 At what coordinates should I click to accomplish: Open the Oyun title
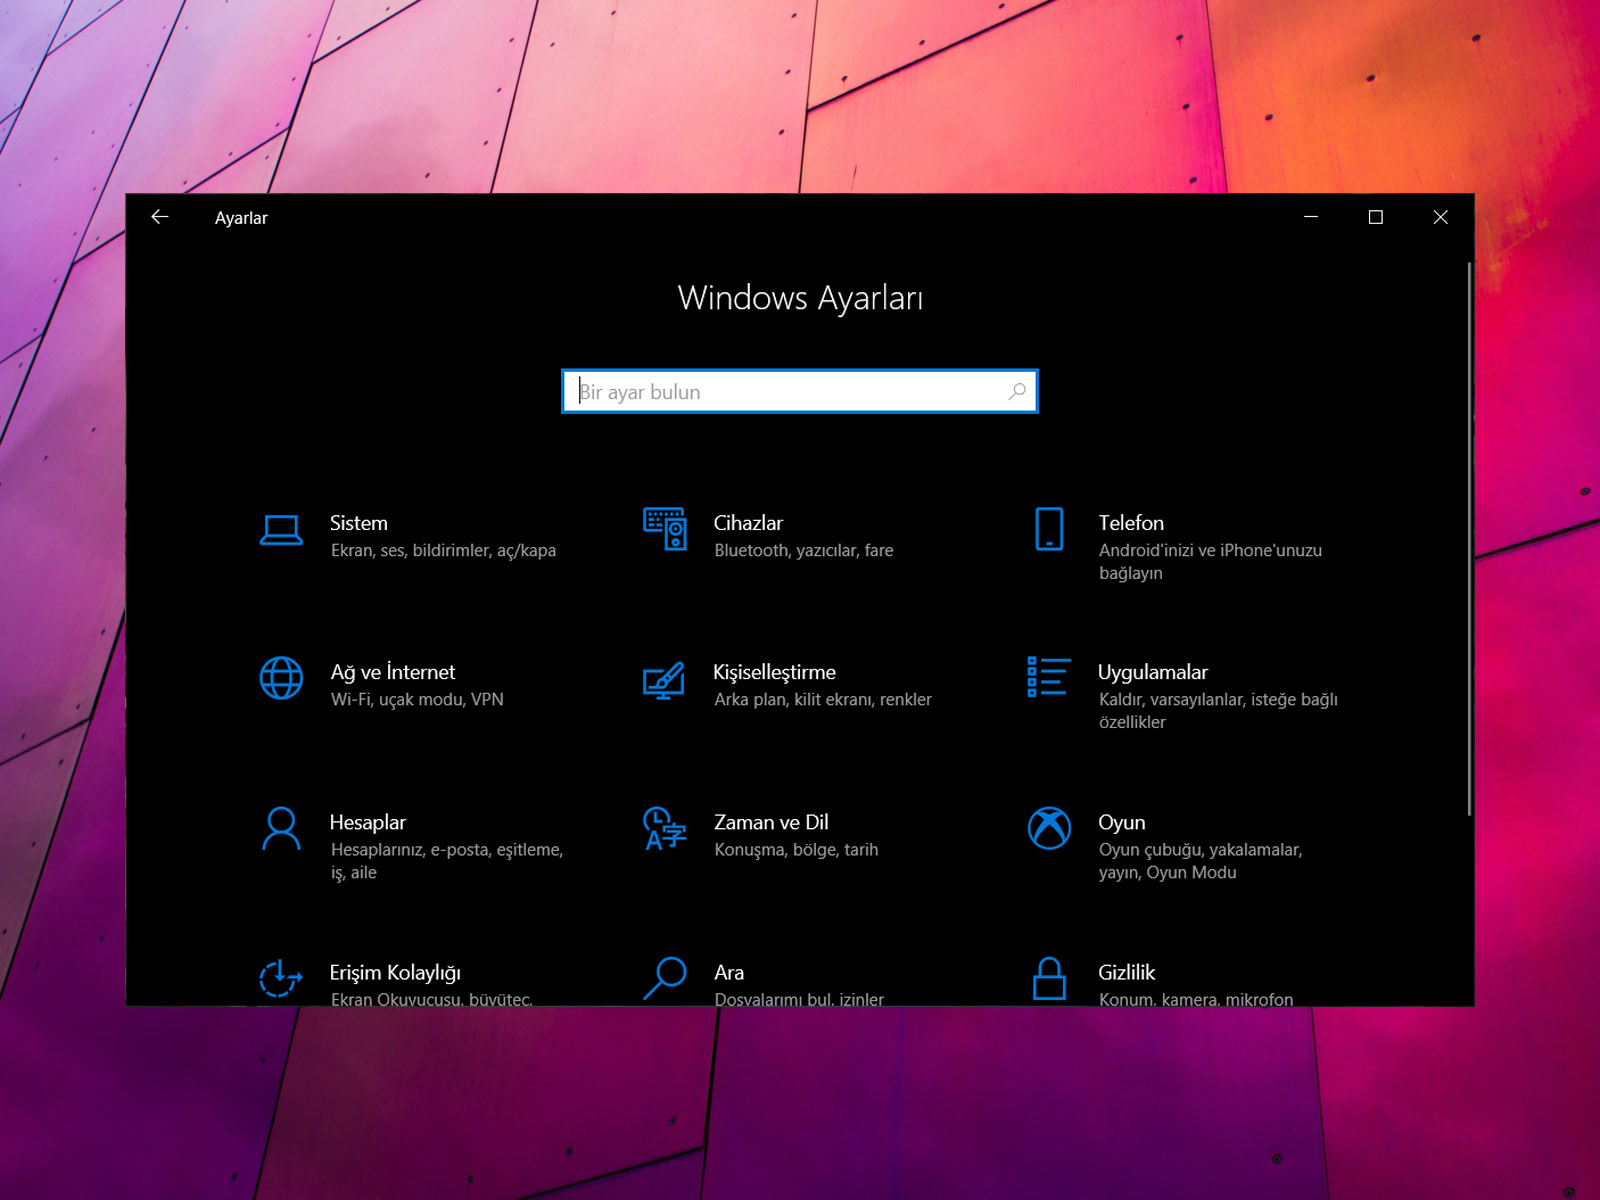click(x=1122, y=822)
